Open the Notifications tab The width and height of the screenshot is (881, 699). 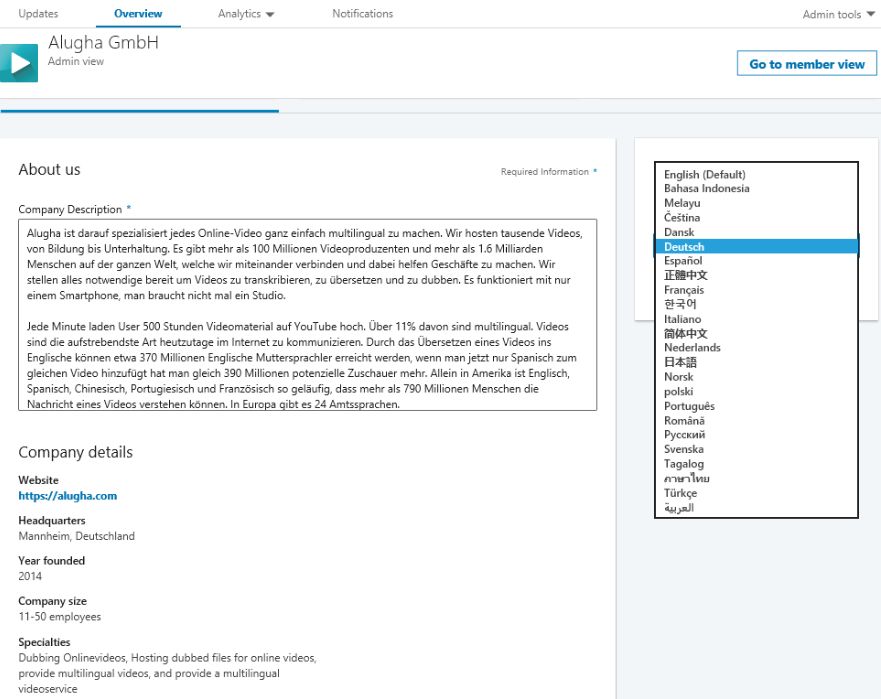[x=362, y=13]
